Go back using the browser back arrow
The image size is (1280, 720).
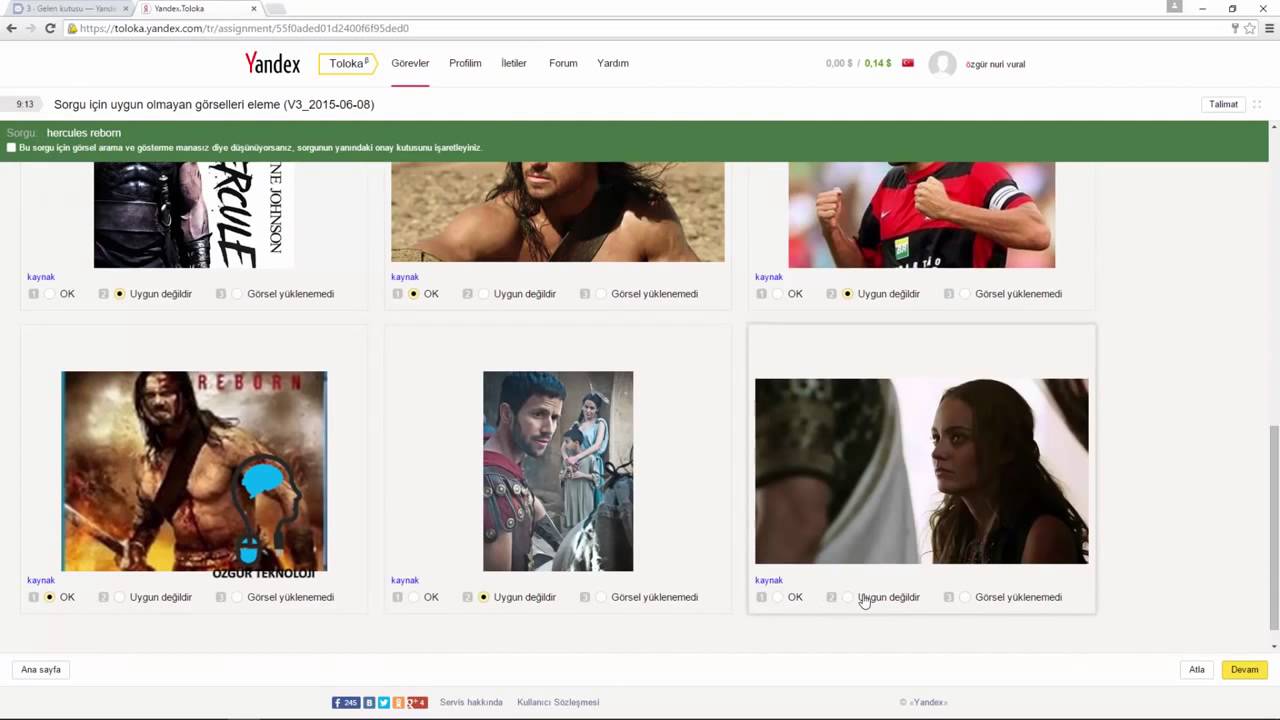pos(11,28)
